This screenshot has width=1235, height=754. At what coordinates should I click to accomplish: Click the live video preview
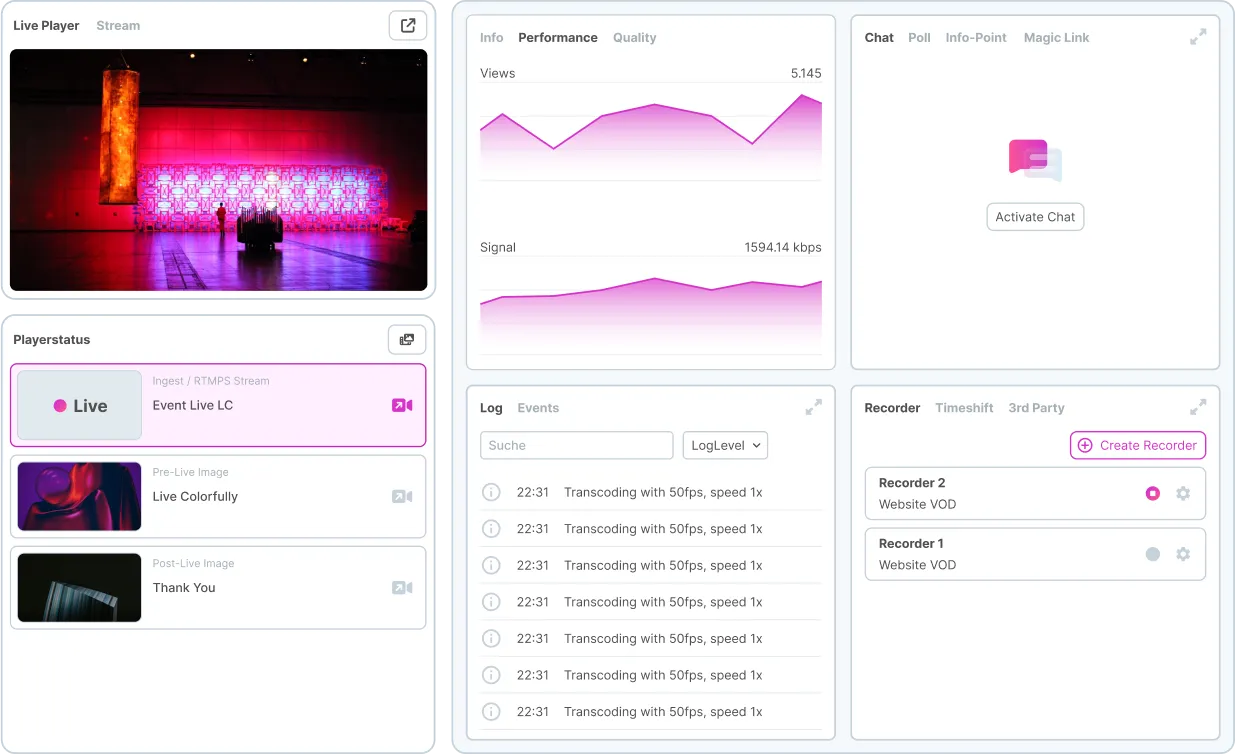point(219,170)
